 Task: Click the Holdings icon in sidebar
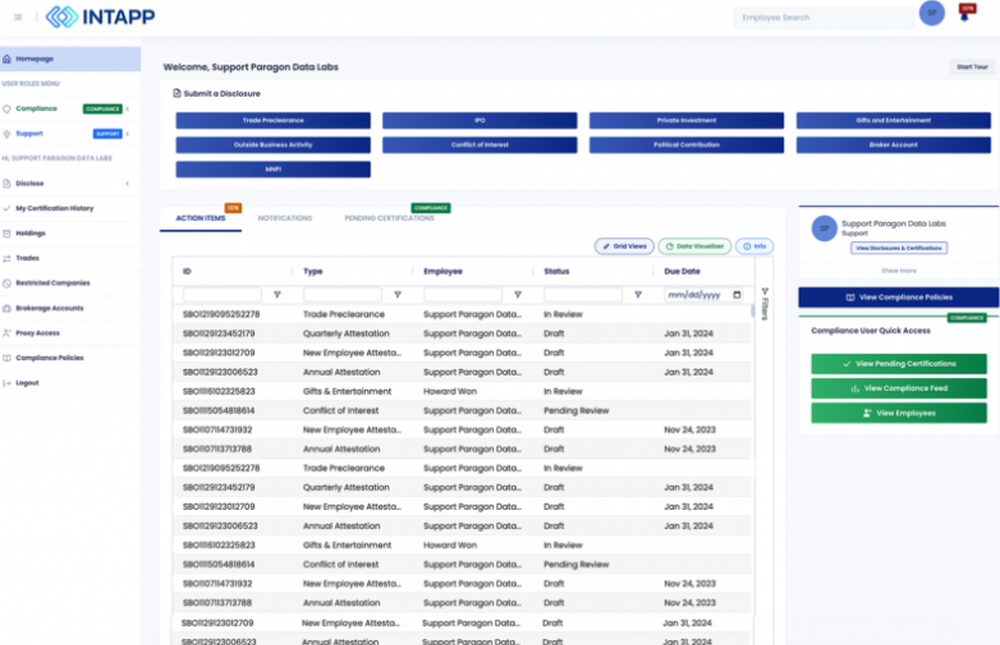(x=7, y=234)
